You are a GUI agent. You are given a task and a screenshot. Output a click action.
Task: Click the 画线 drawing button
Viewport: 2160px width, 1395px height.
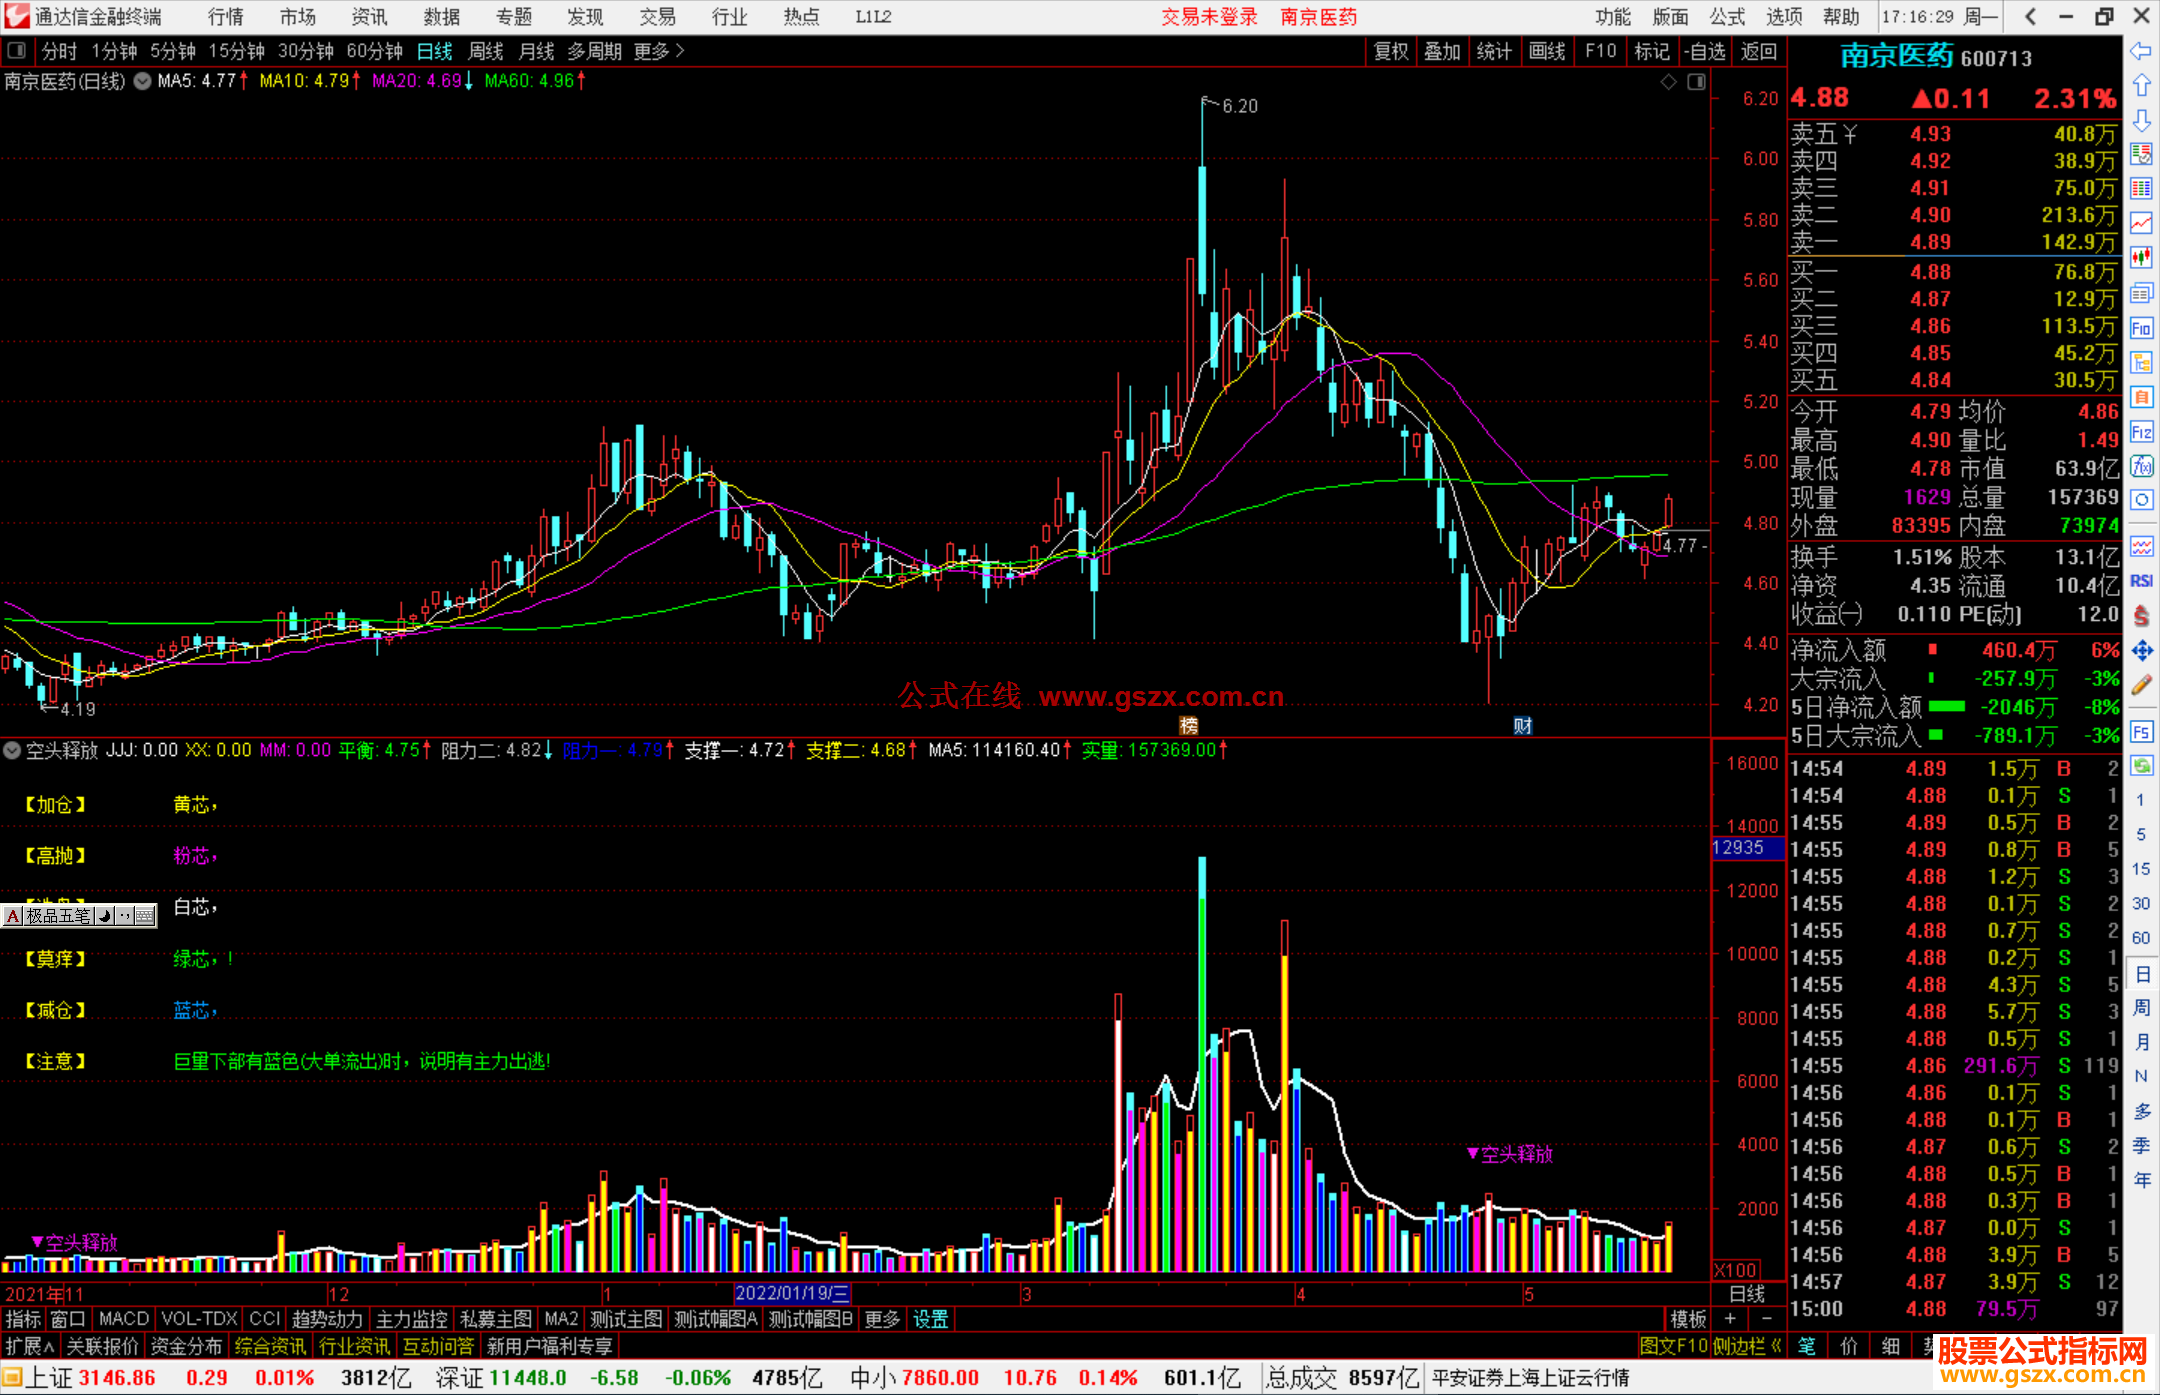[x=1547, y=51]
